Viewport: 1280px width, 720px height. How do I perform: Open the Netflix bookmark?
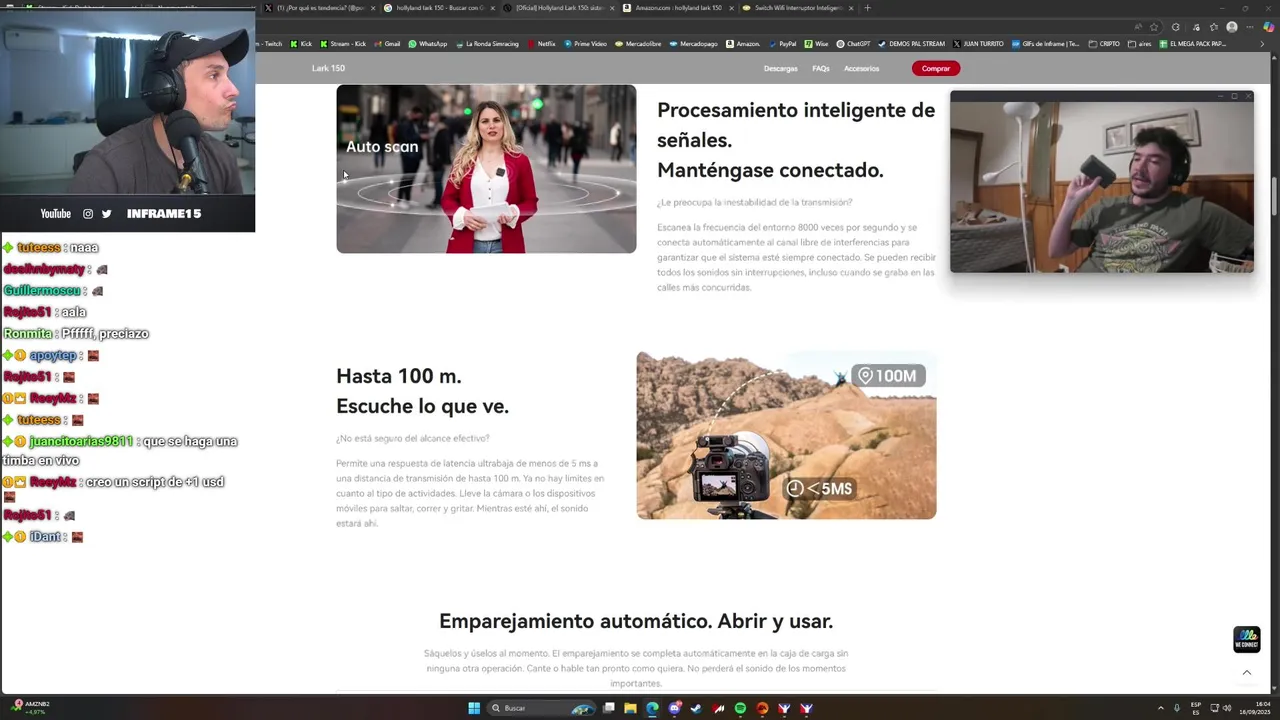click(x=541, y=44)
